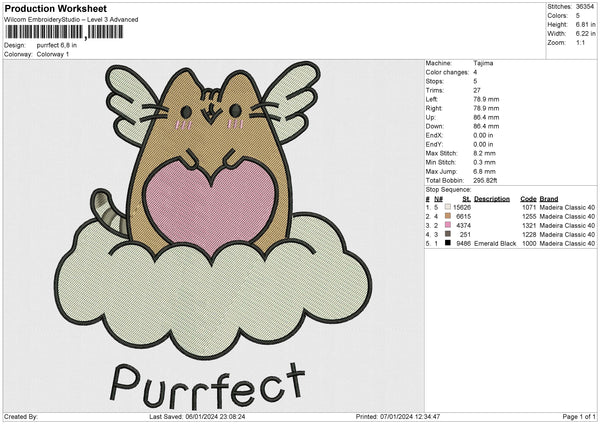Click the brown-gray swatch for code 1228
The height and width of the screenshot is (424, 600).
(x=448, y=234)
